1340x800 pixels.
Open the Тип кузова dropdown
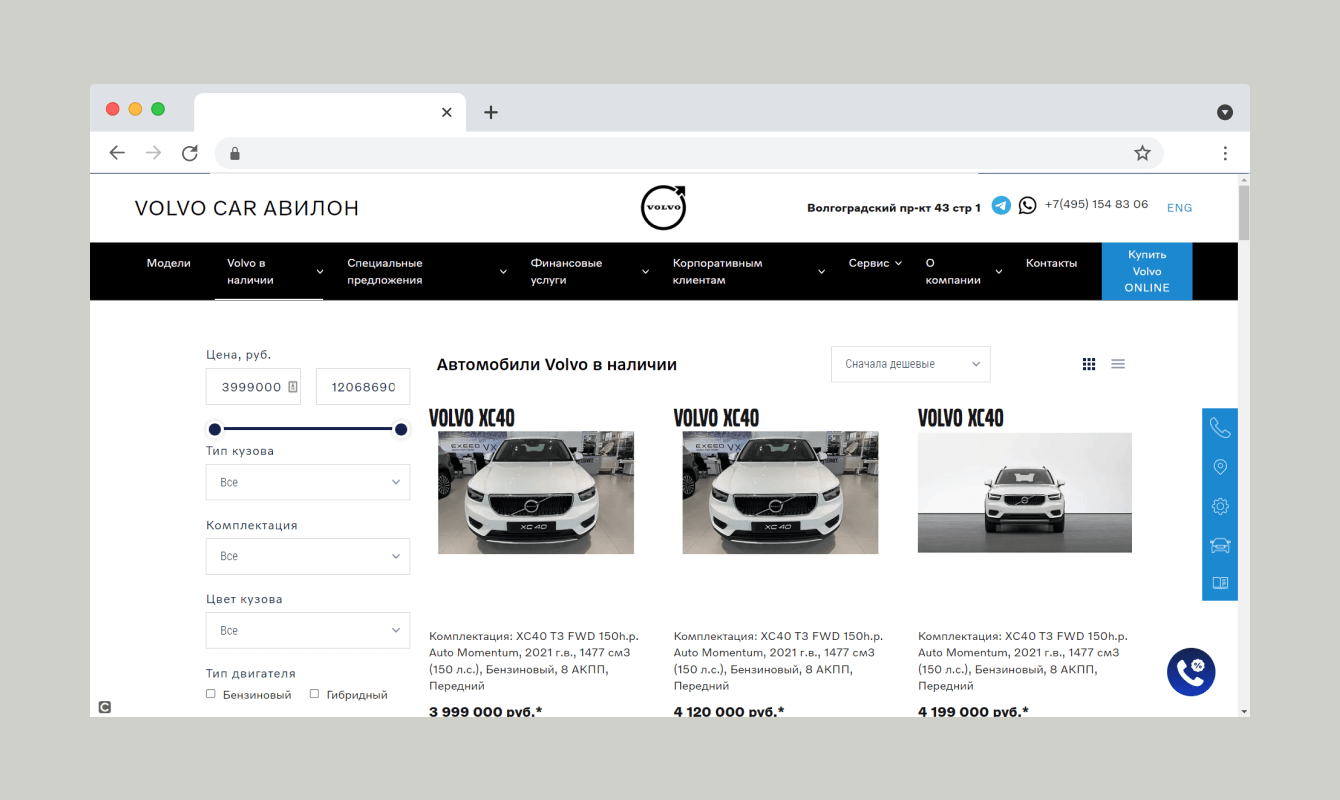pos(308,482)
